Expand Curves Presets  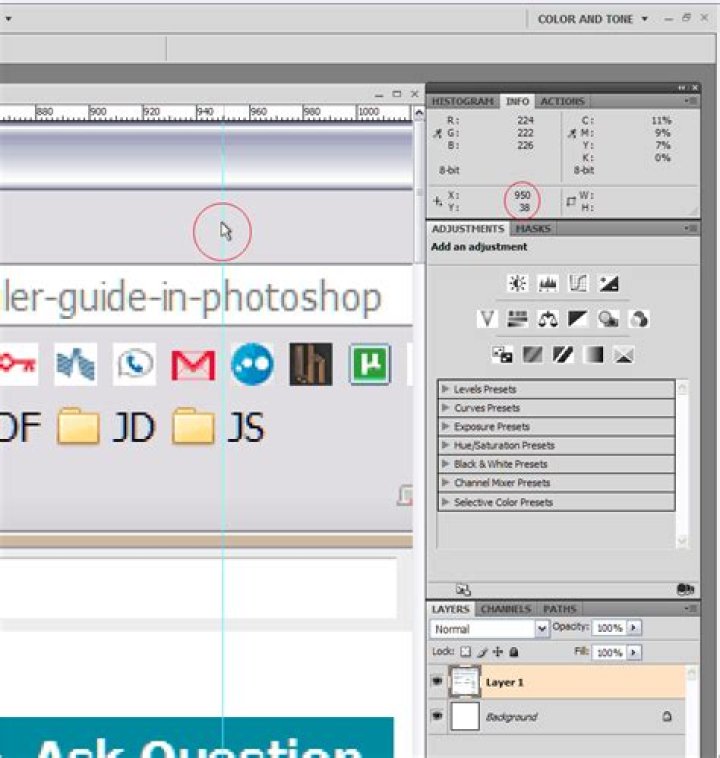445,408
